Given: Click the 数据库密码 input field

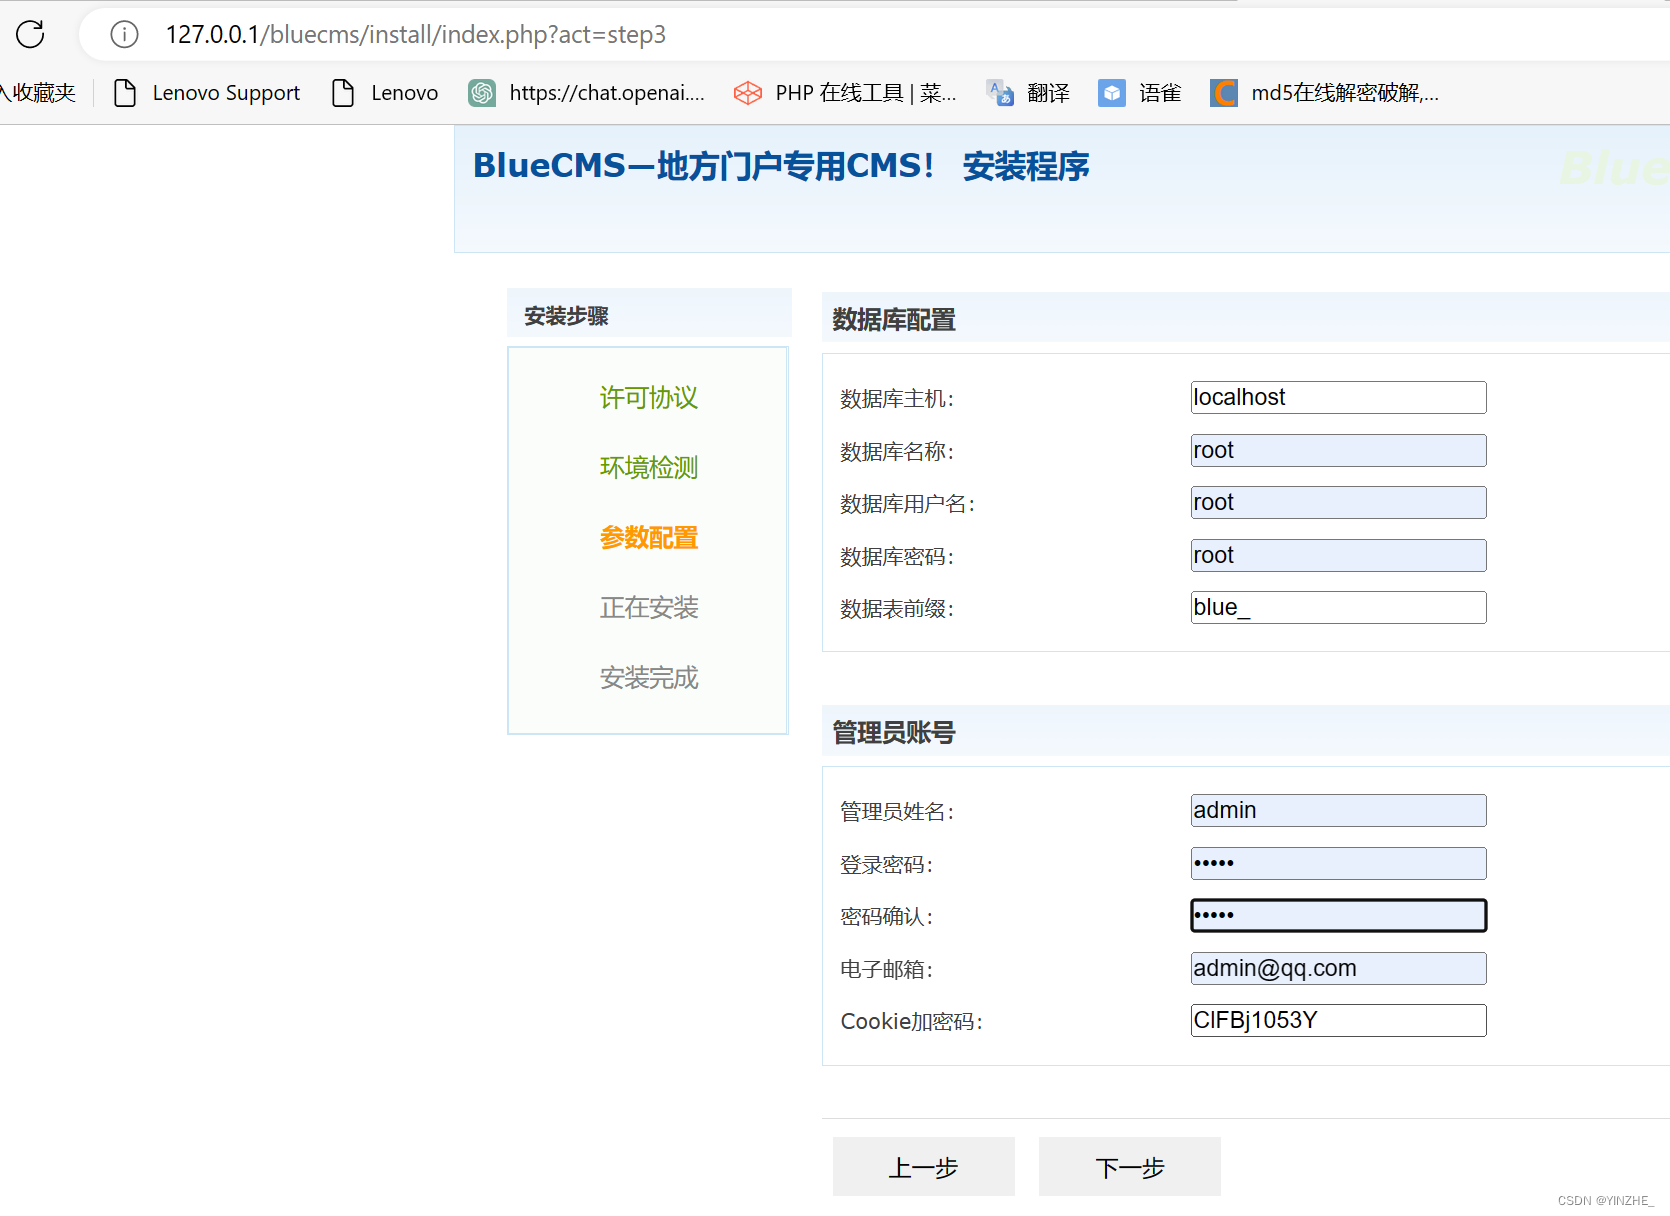Looking at the screenshot, I should click(x=1338, y=555).
